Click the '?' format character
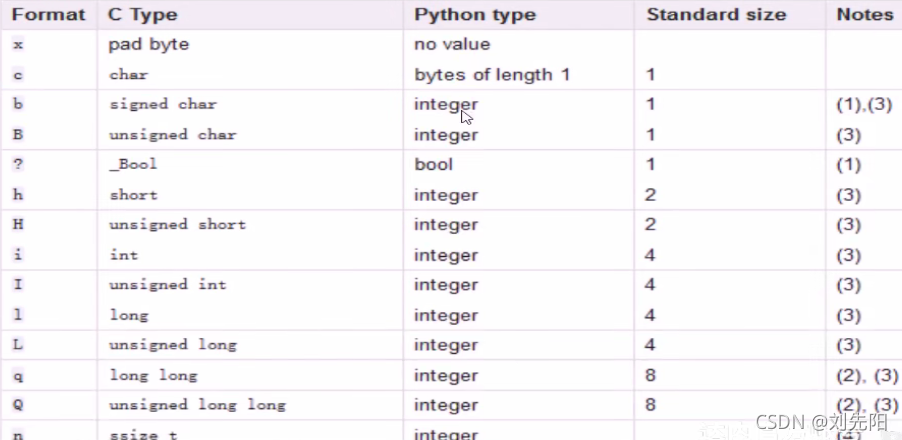This screenshot has height=440, width=902. [19, 164]
